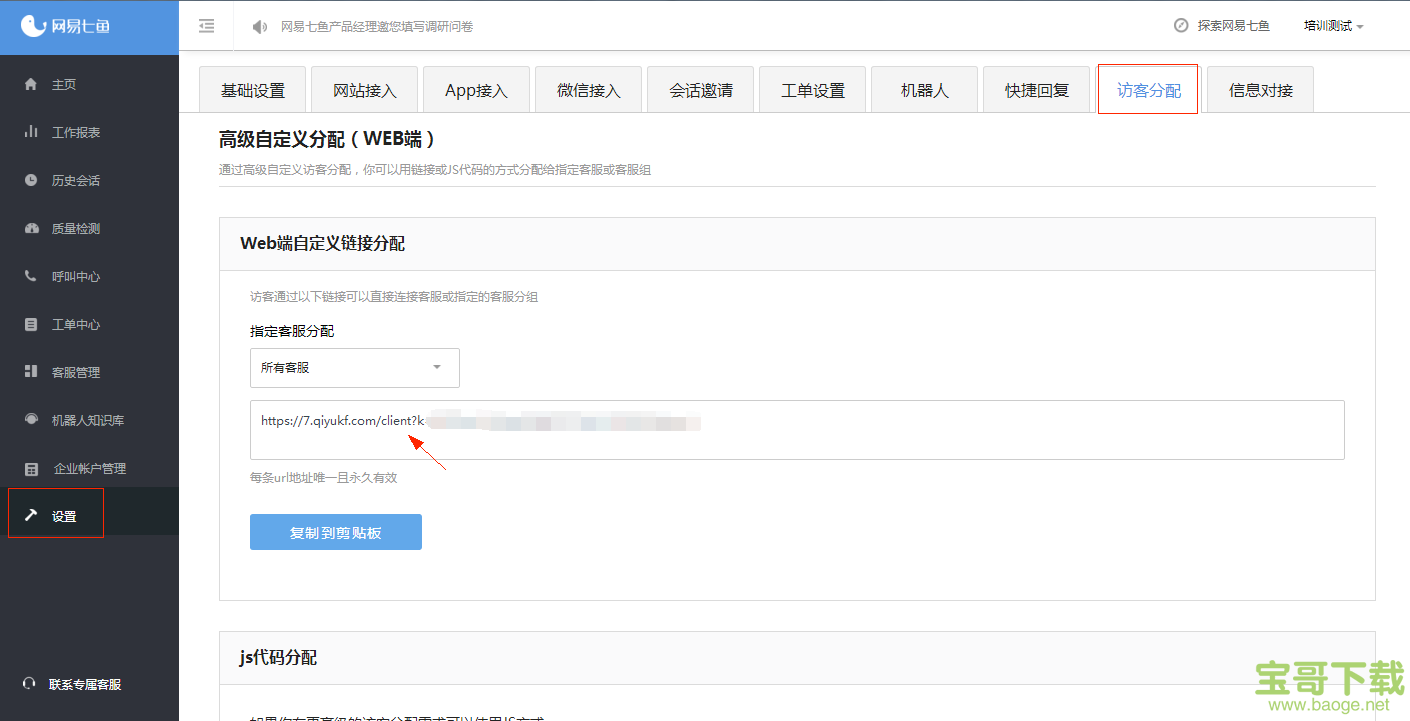Screen dimensions: 1410x721
Task: Switch to the 信息对接 tab
Action: pos(1260,90)
